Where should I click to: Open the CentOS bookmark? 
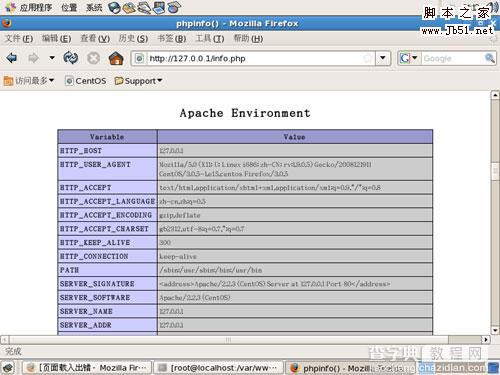[86, 81]
